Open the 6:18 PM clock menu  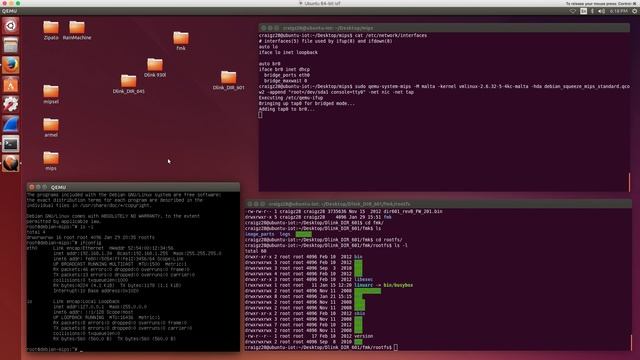pos(619,11)
